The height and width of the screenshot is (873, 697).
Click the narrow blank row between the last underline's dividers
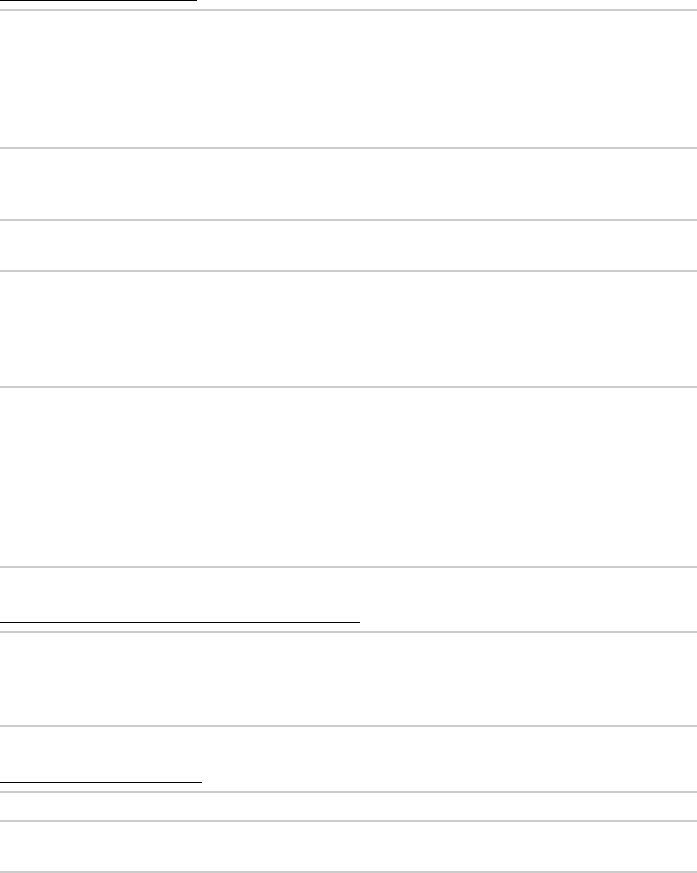(x=348, y=806)
